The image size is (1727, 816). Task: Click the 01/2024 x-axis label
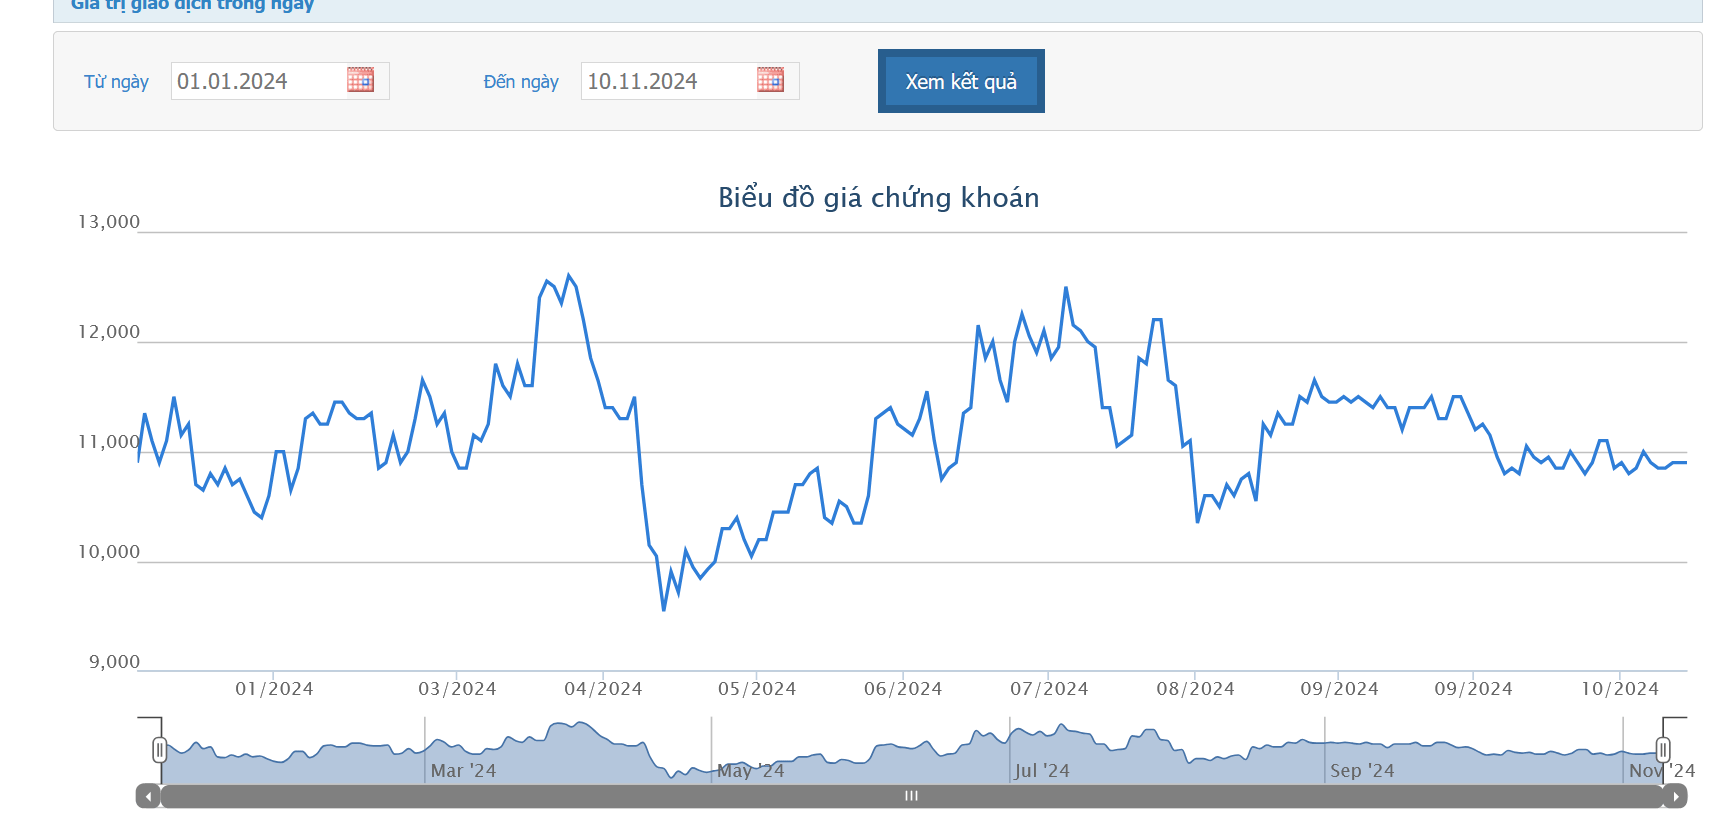tap(274, 689)
